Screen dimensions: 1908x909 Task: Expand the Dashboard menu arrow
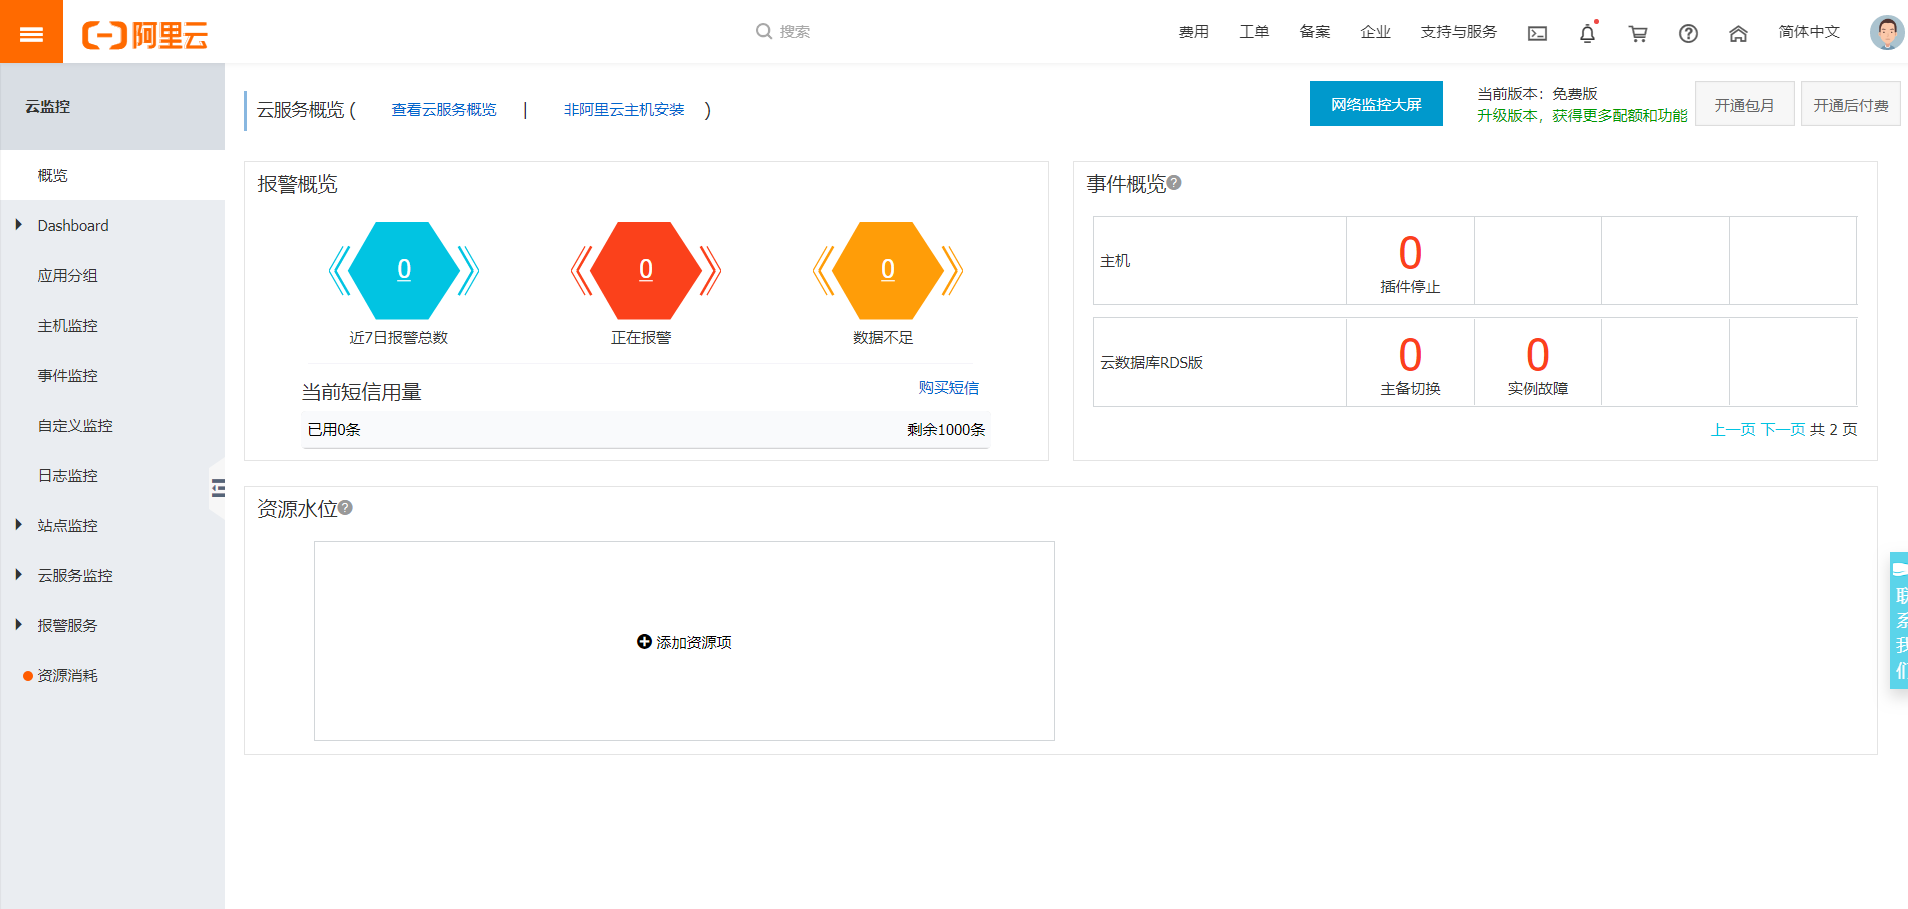click(x=19, y=225)
